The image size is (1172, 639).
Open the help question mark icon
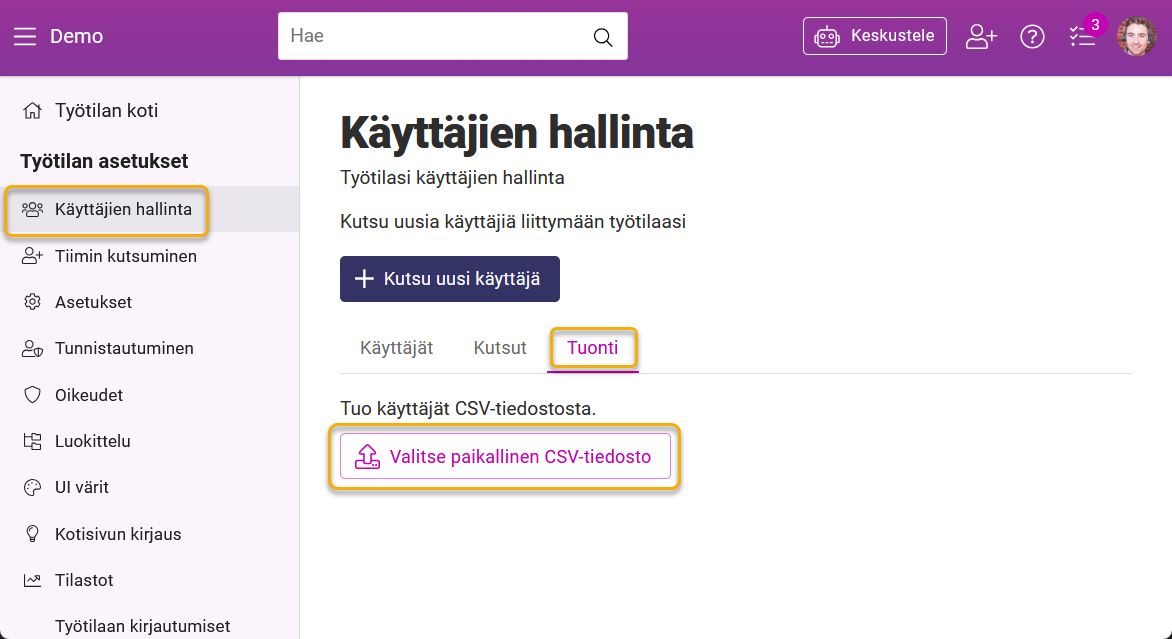1032,37
